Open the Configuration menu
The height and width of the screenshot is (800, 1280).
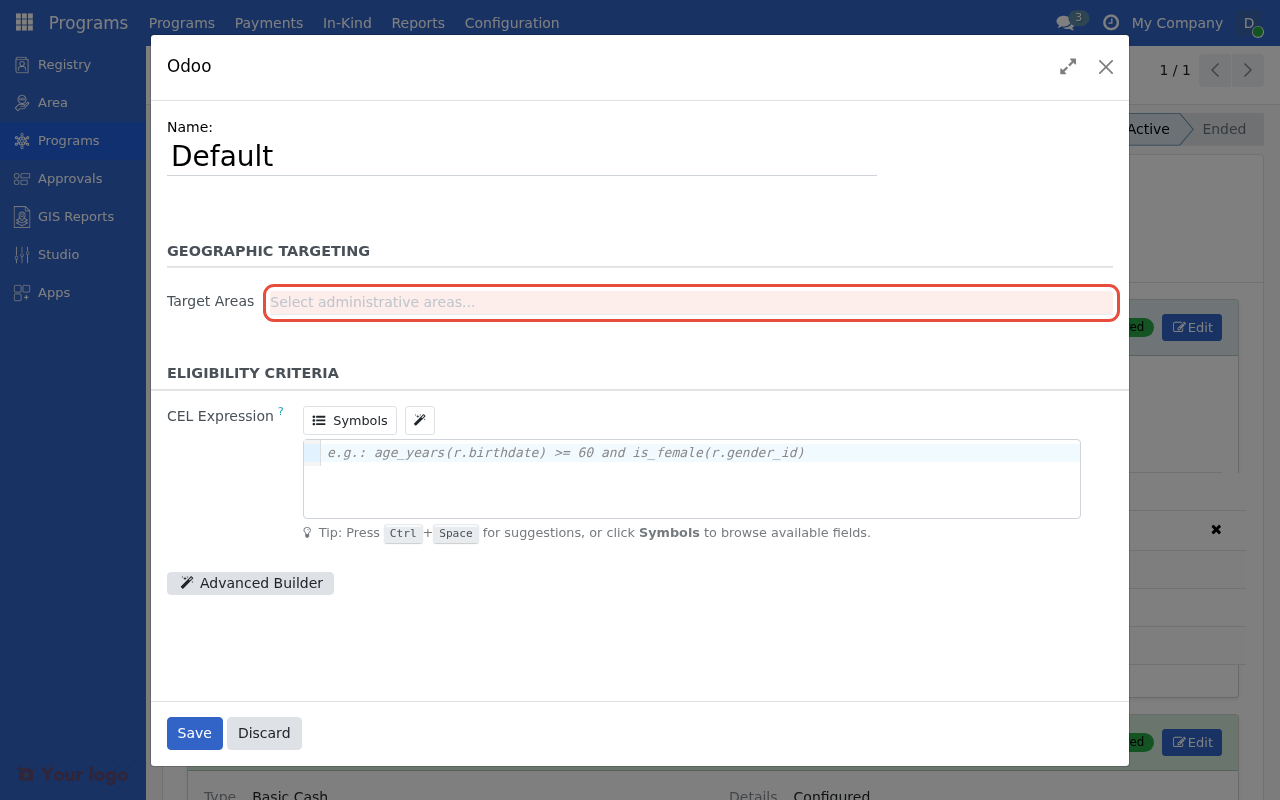click(511, 22)
